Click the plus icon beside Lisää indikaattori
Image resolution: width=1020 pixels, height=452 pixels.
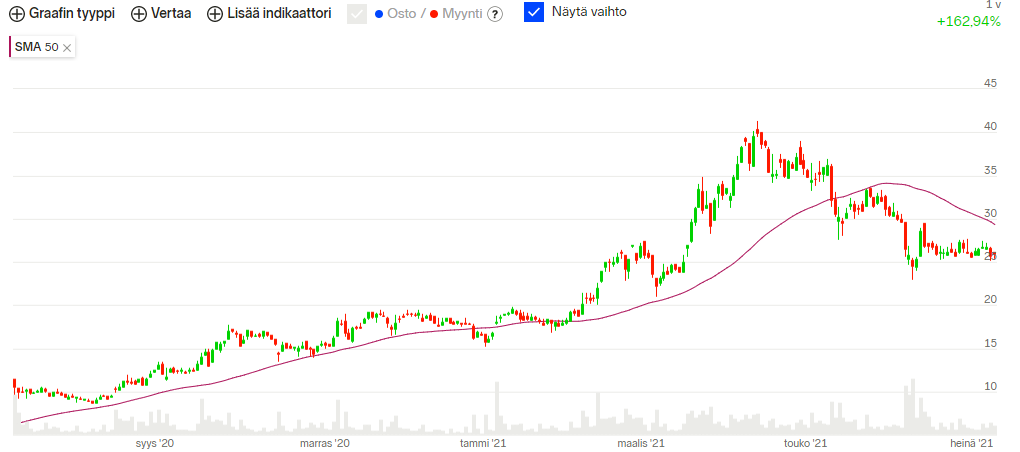tap(215, 14)
